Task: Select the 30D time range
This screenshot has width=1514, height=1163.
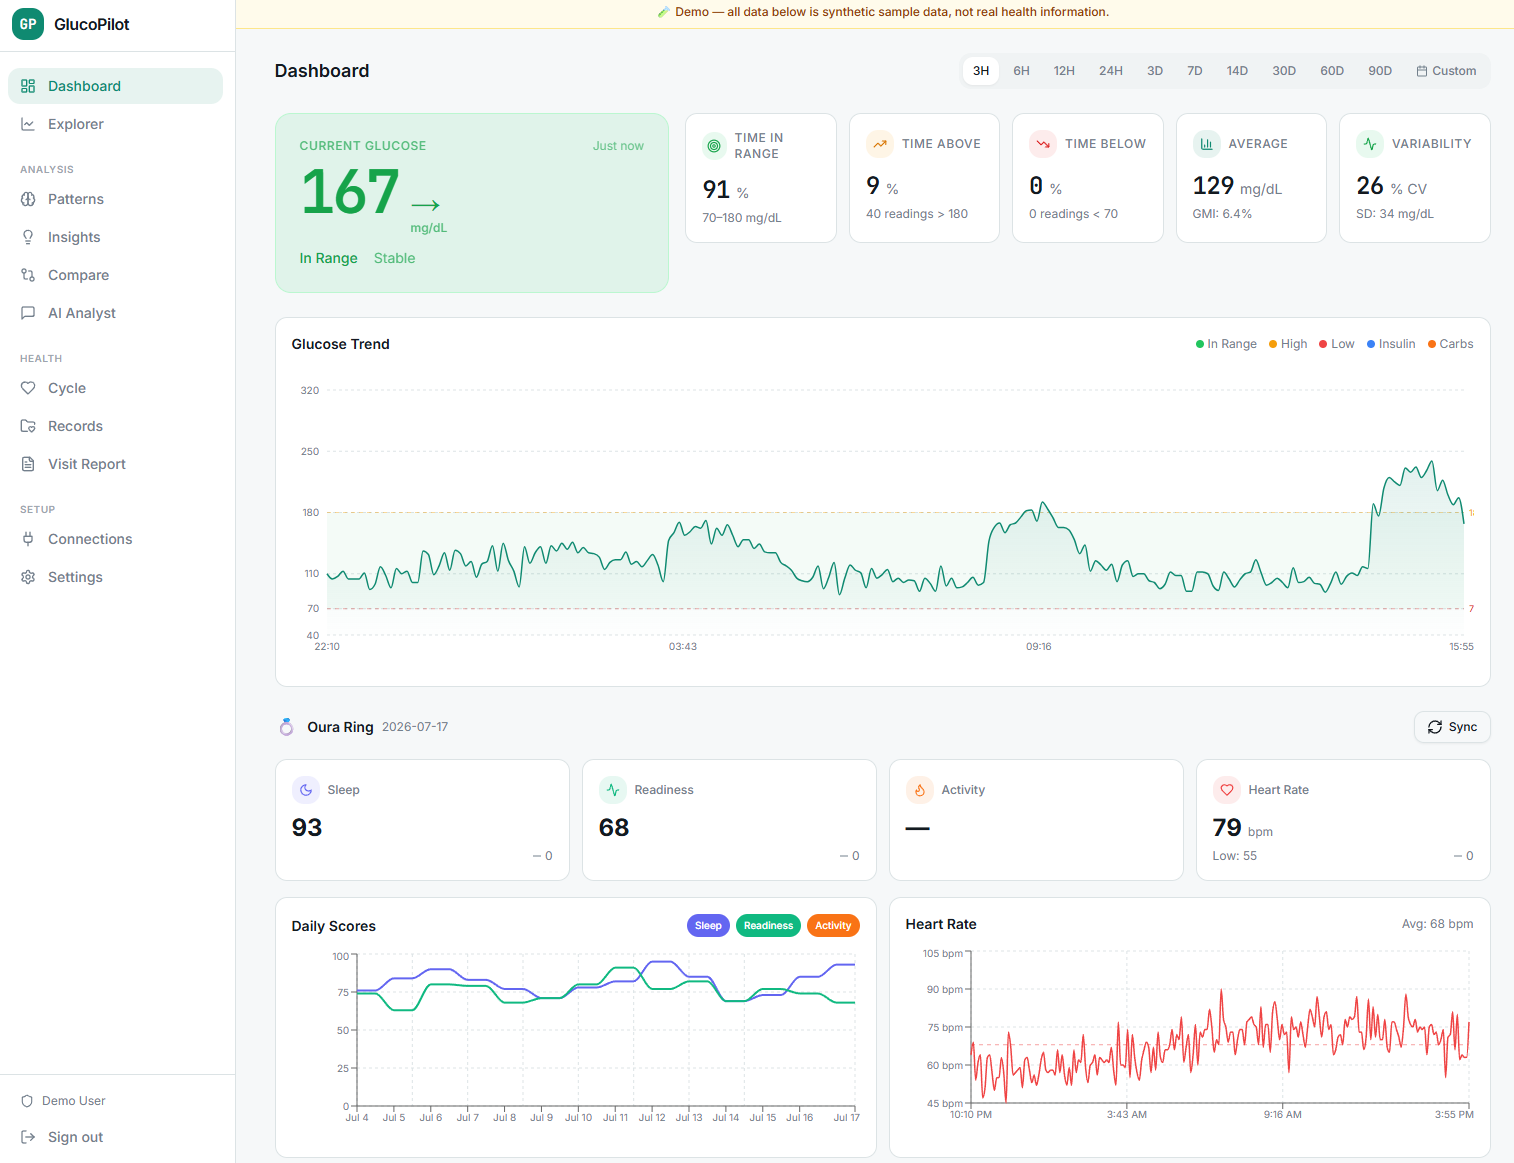Action: coord(1284,71)
